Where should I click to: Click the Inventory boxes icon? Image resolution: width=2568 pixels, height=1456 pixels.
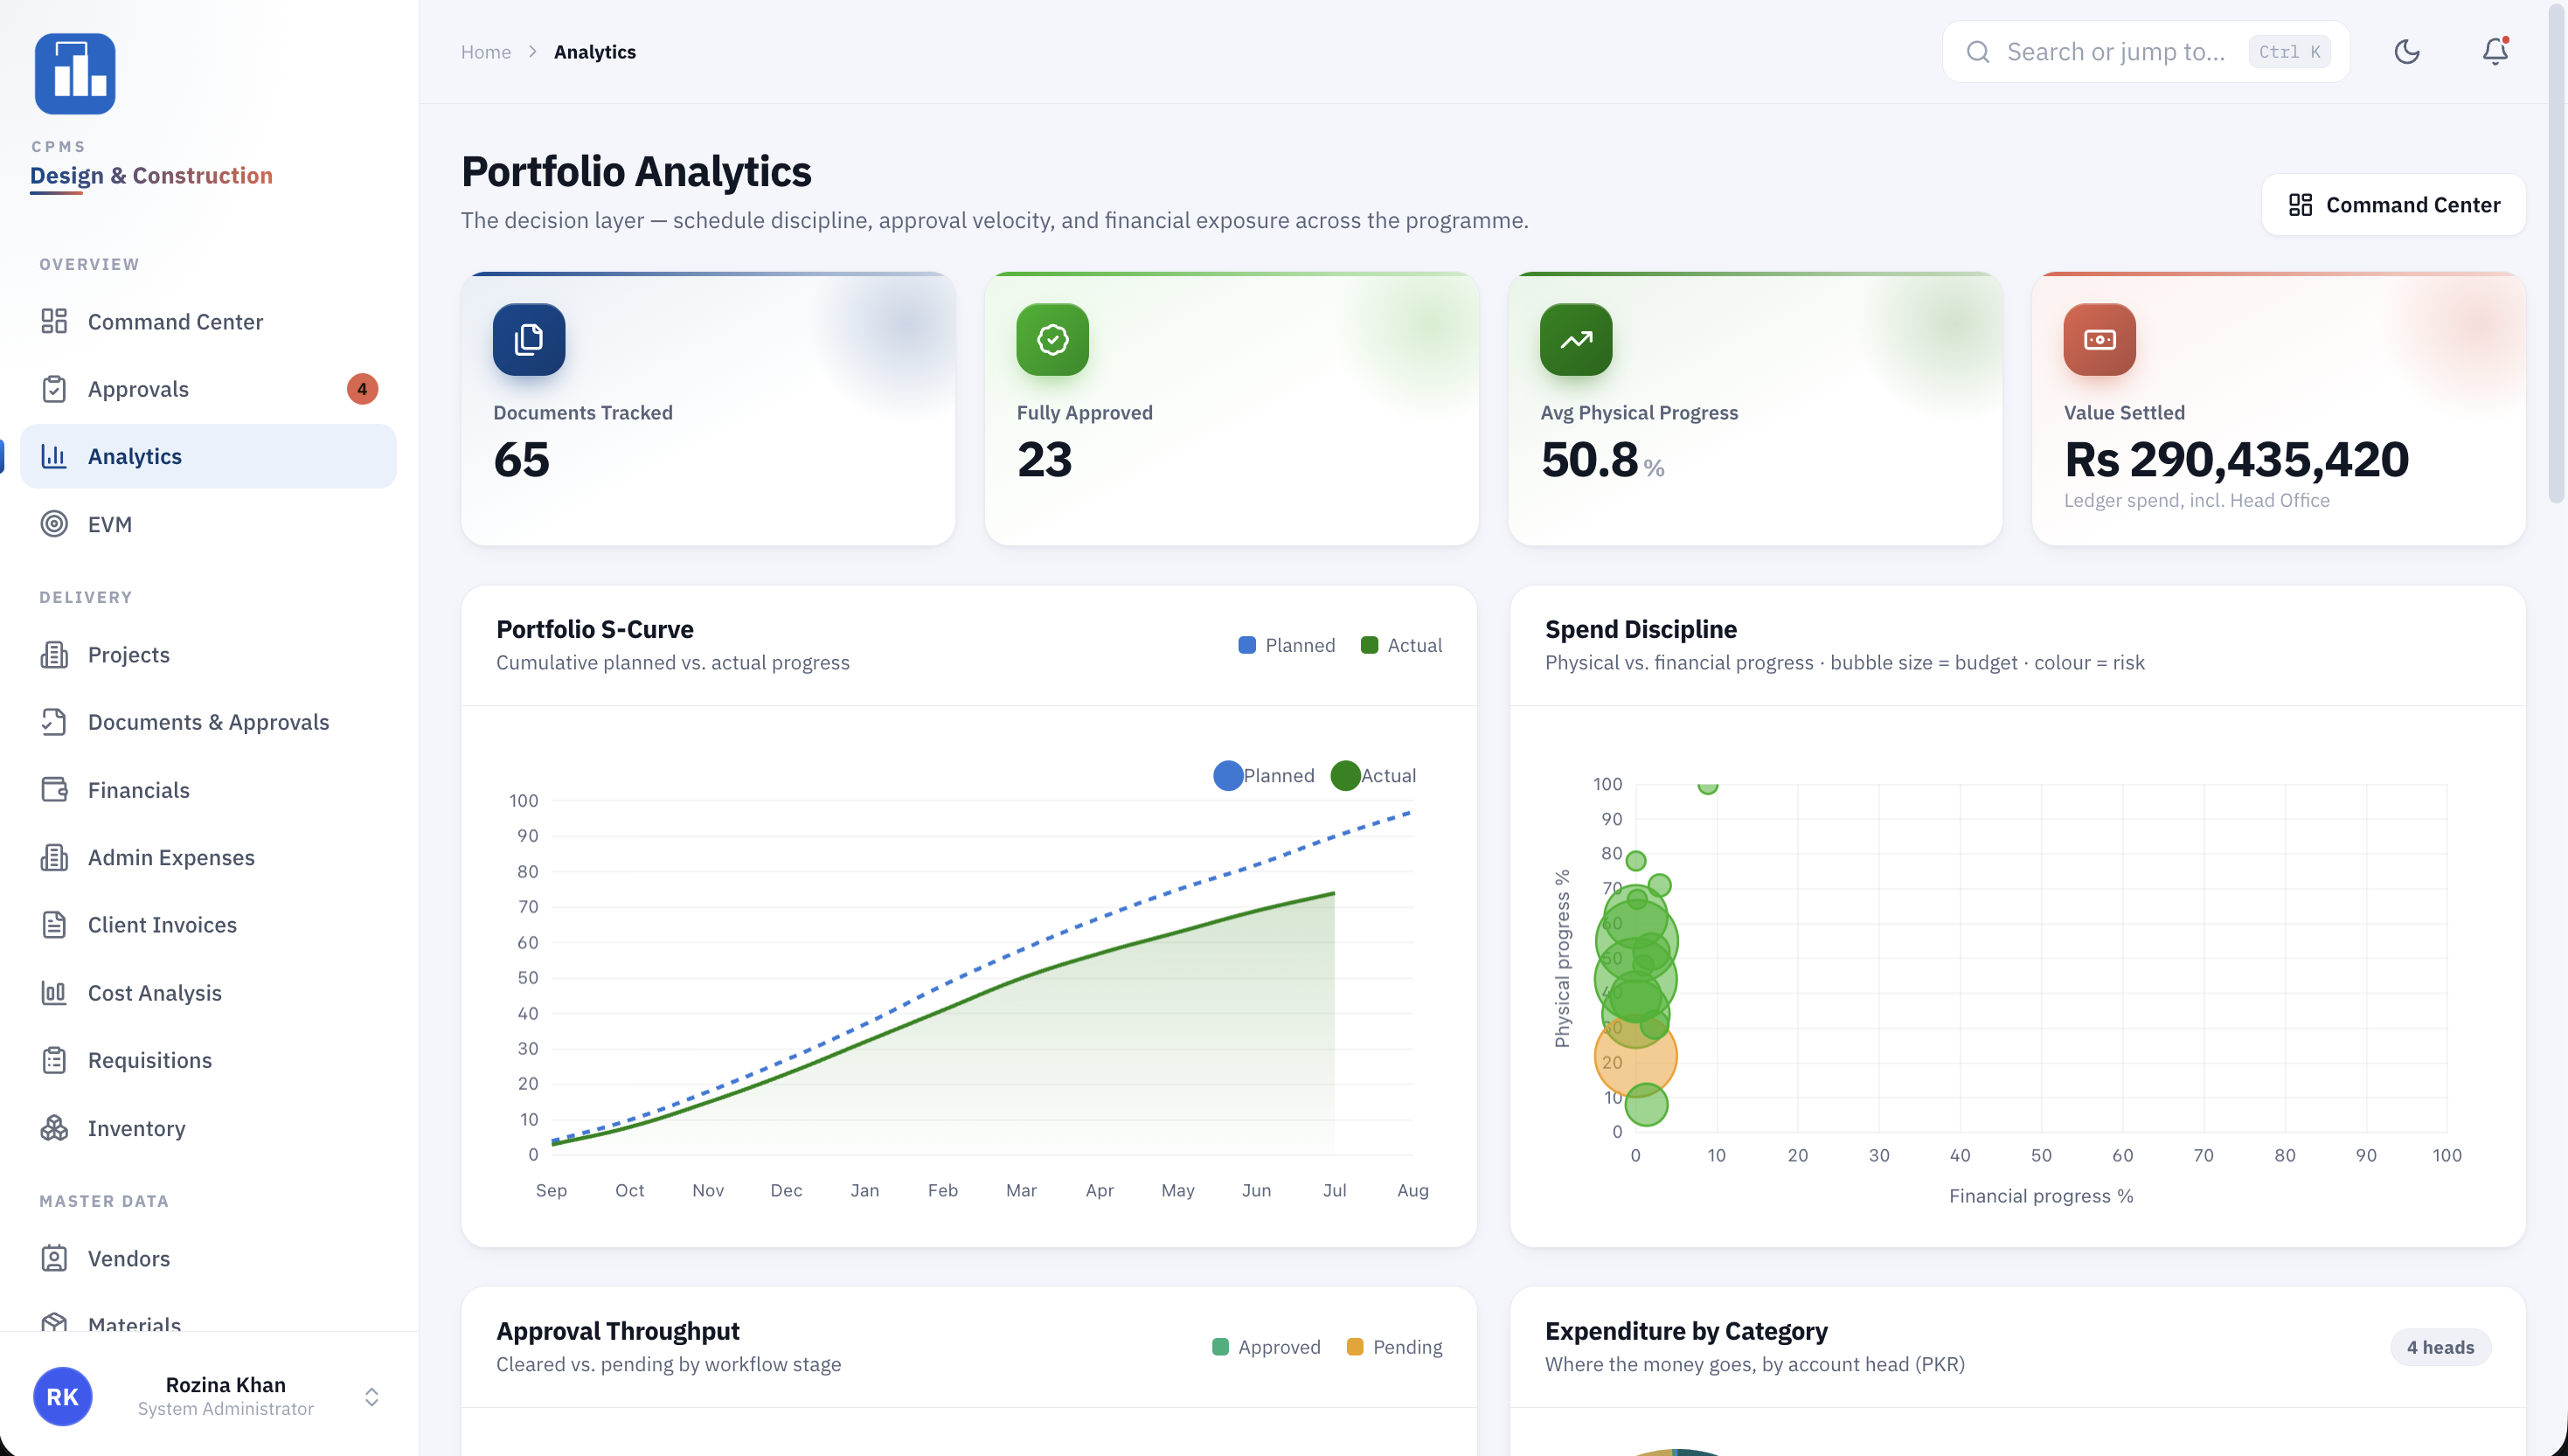[x=54, y=1127]
